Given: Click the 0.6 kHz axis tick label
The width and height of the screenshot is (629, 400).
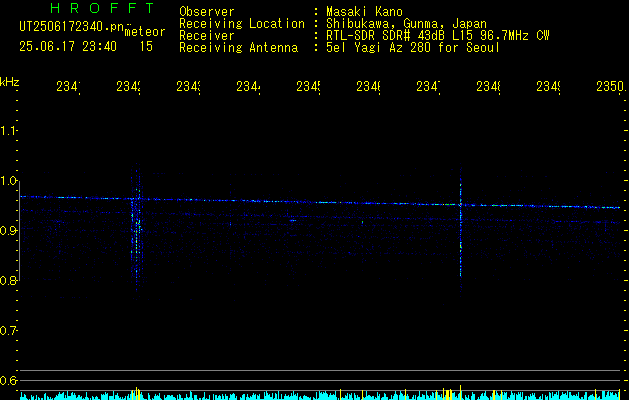Looking at the screenshot, I should [8, 380].
